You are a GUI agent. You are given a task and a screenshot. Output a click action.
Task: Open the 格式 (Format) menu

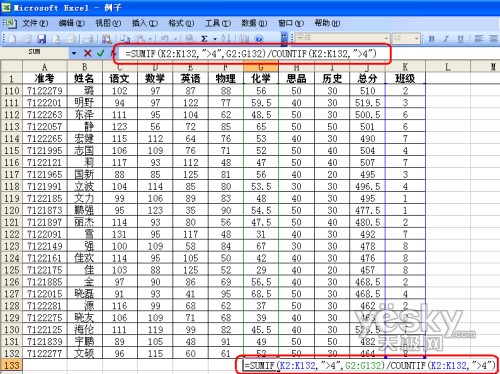[181, 23]
